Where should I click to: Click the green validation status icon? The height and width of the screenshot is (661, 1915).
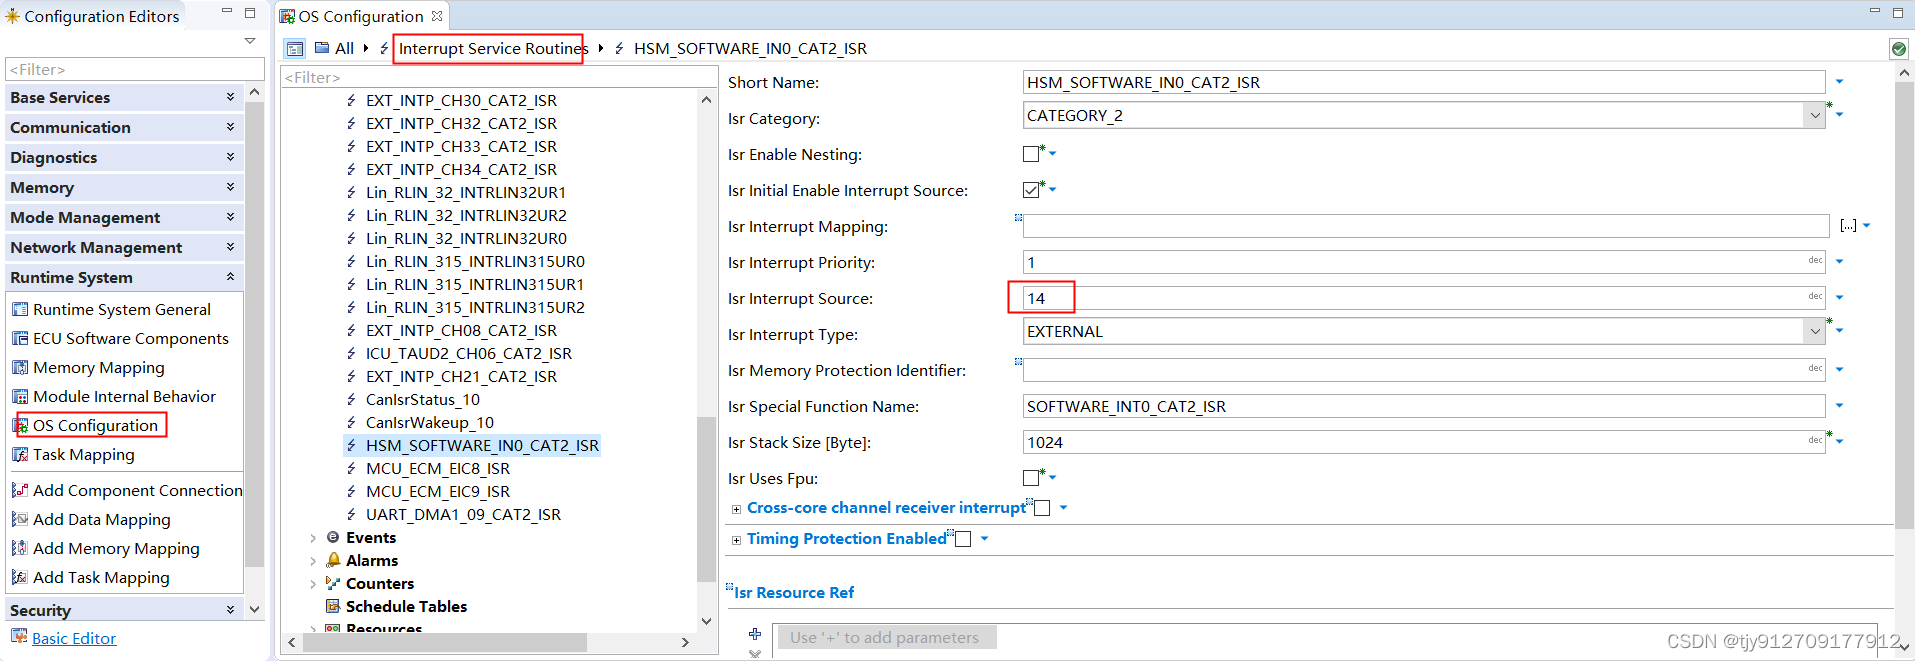1898,48
